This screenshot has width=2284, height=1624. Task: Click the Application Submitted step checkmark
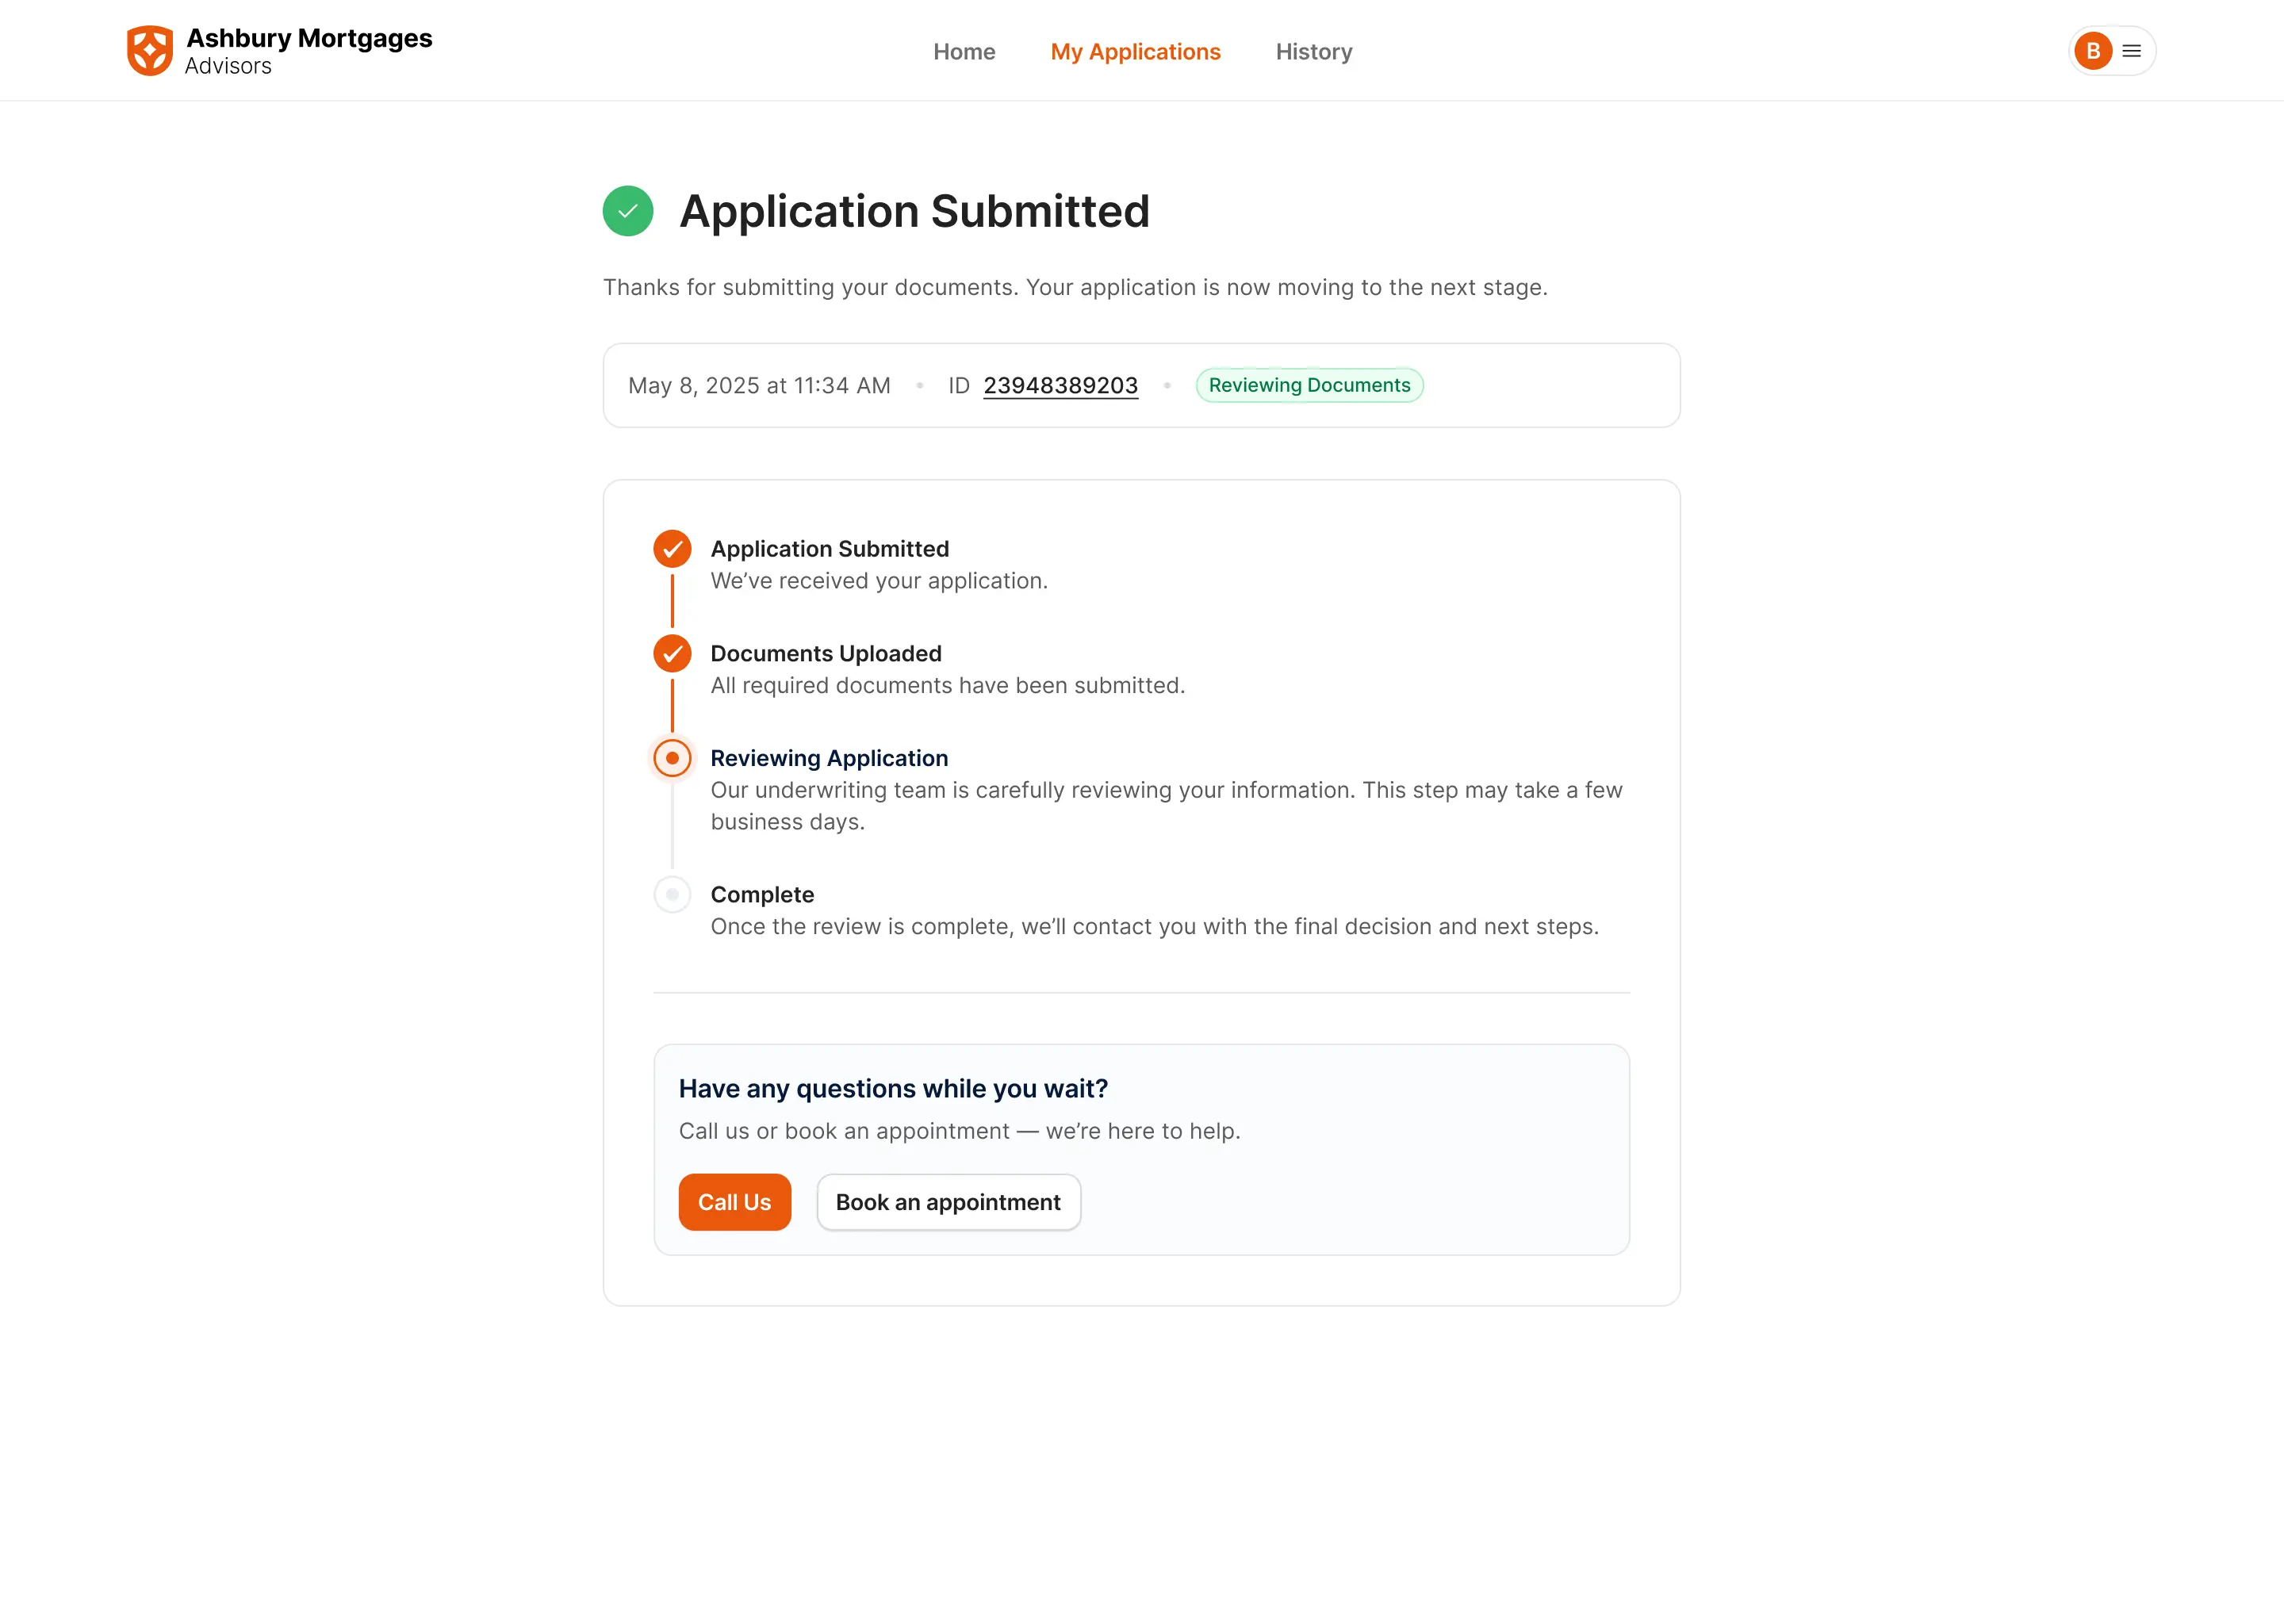pyautogui.click(x=672, y=549)
